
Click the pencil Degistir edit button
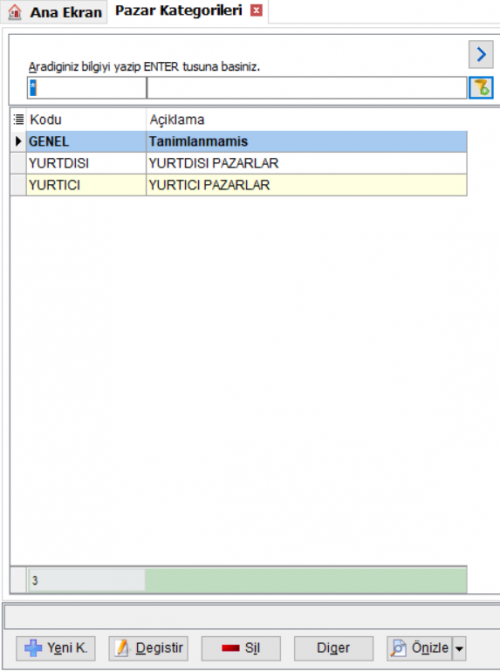pyautogui.click(x=148, y=648)
